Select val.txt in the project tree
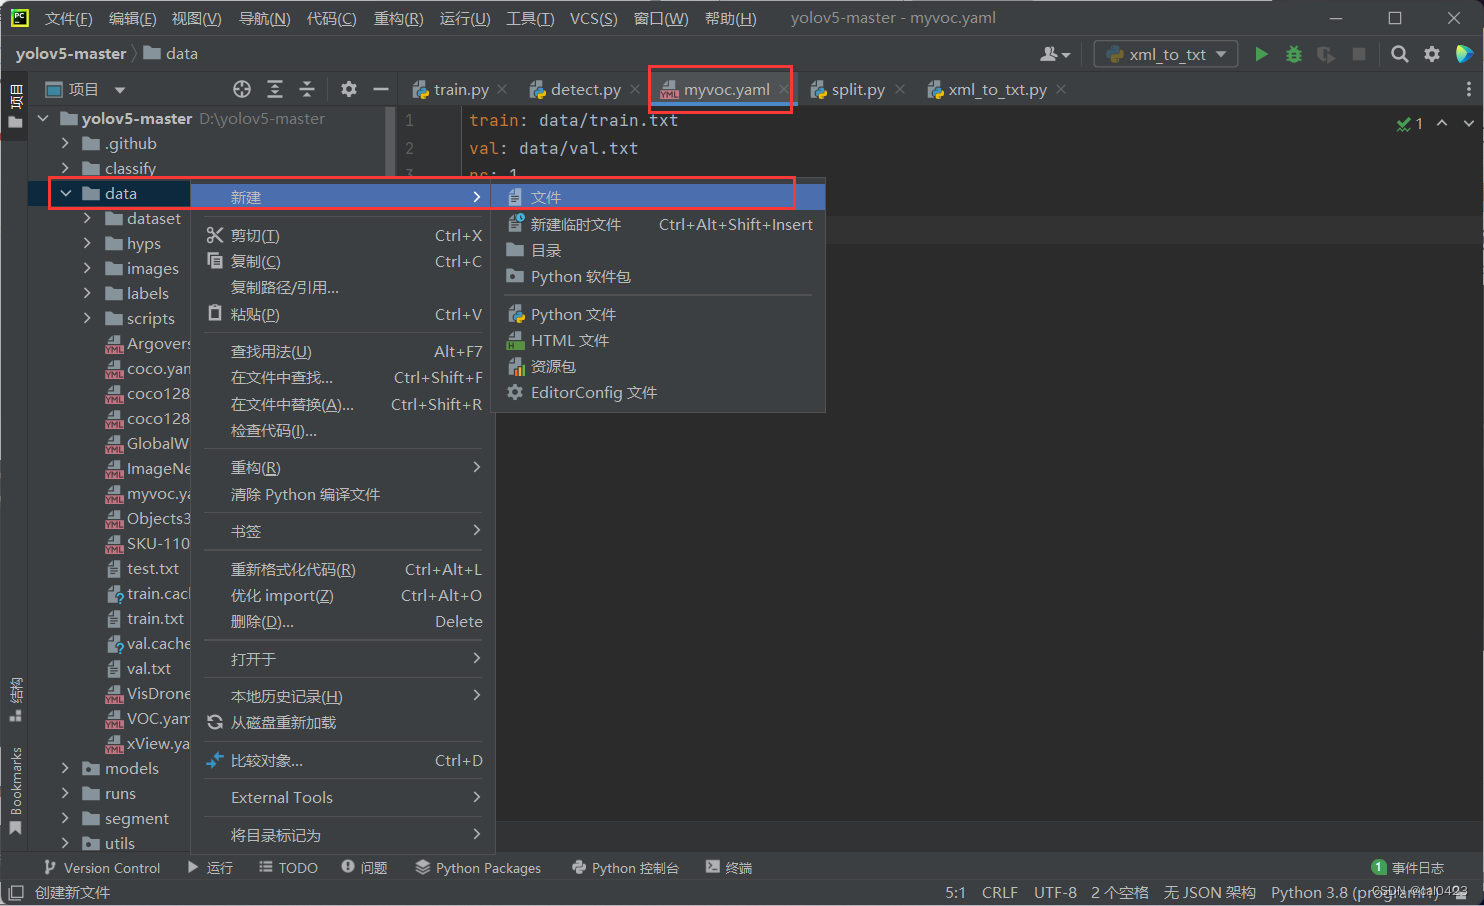The height and width of the screenshot is (906, 1484). (149, 668)
